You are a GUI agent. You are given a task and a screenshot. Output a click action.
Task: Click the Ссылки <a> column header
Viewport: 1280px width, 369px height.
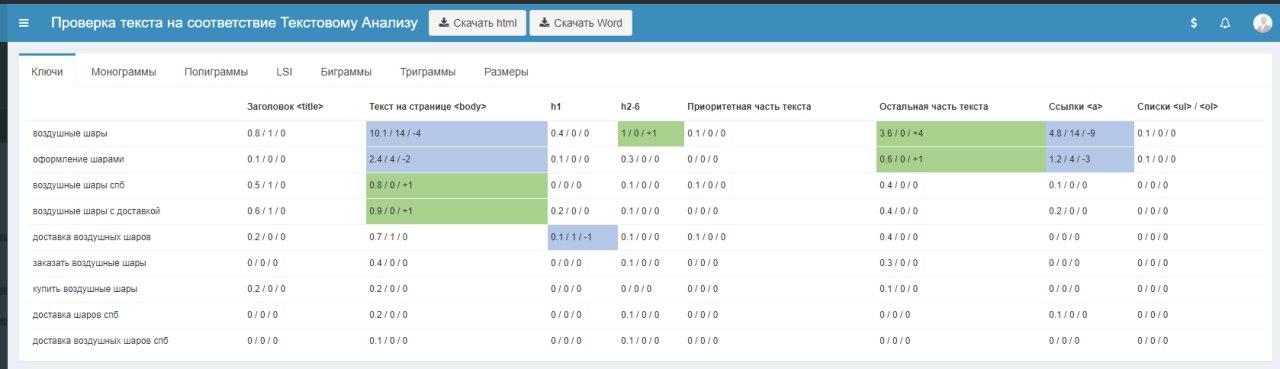[1075, 106]
